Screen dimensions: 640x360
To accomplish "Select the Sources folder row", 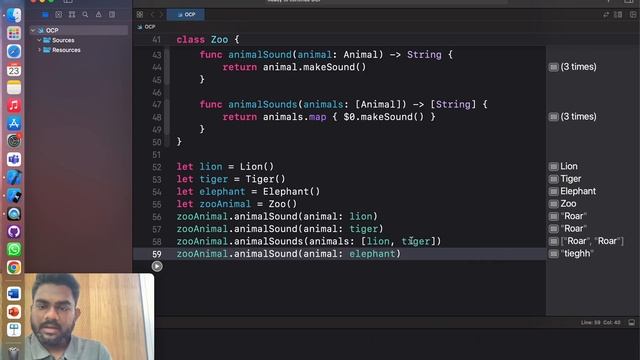I will coord(78,40).
